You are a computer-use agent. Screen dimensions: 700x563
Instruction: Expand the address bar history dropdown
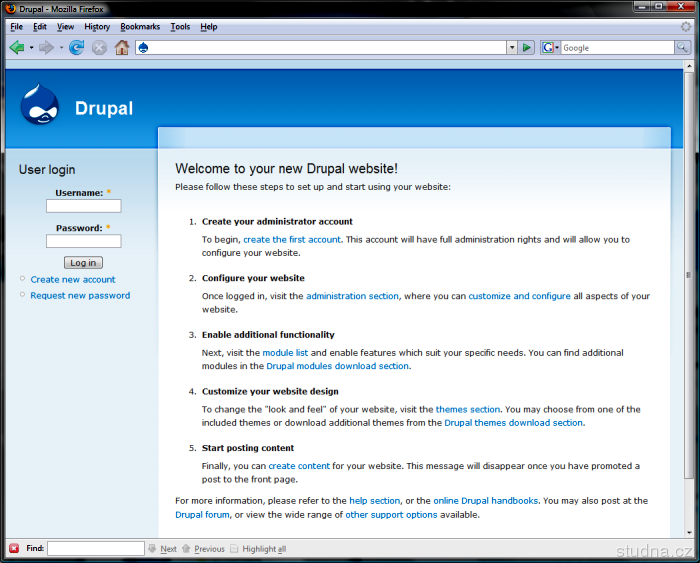coord(512,47)
